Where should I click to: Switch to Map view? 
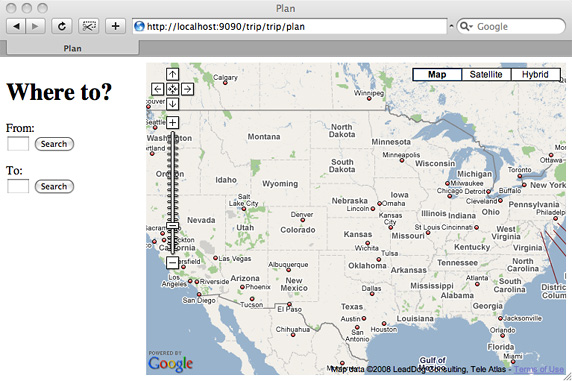437,74
